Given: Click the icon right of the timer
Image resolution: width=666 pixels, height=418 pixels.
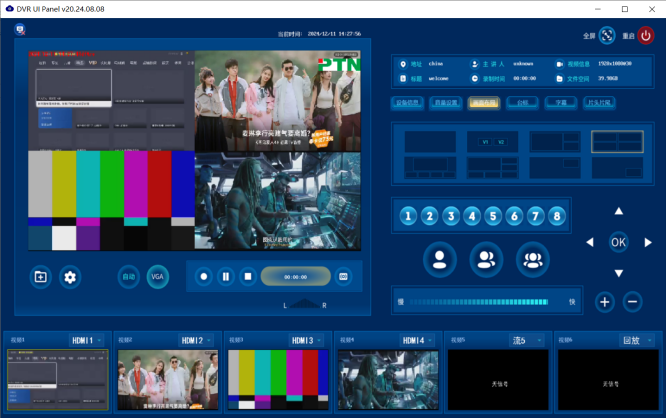Looking at the screenshot, I should tap(343, 277).
